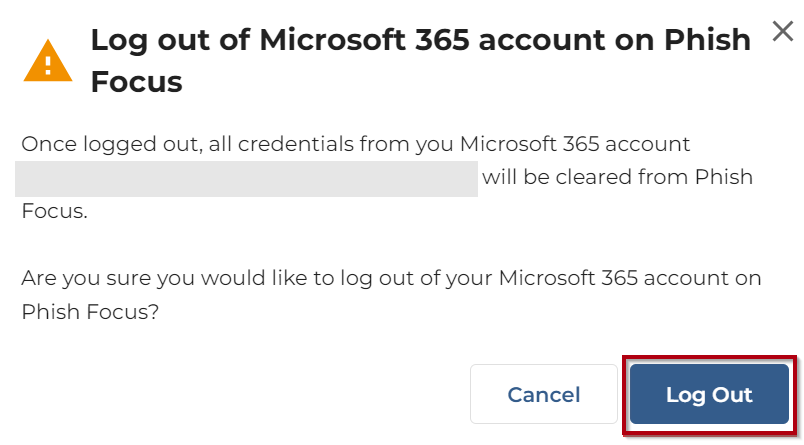This screenshot has height=445, width=804.
Task: Click the orange warning triangle icon
Action: pyautogui.click(x=48, y=62)
